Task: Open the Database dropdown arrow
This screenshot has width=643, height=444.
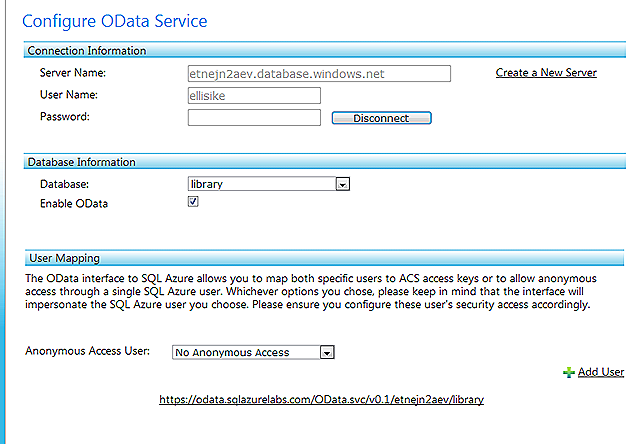Action: 343,184
